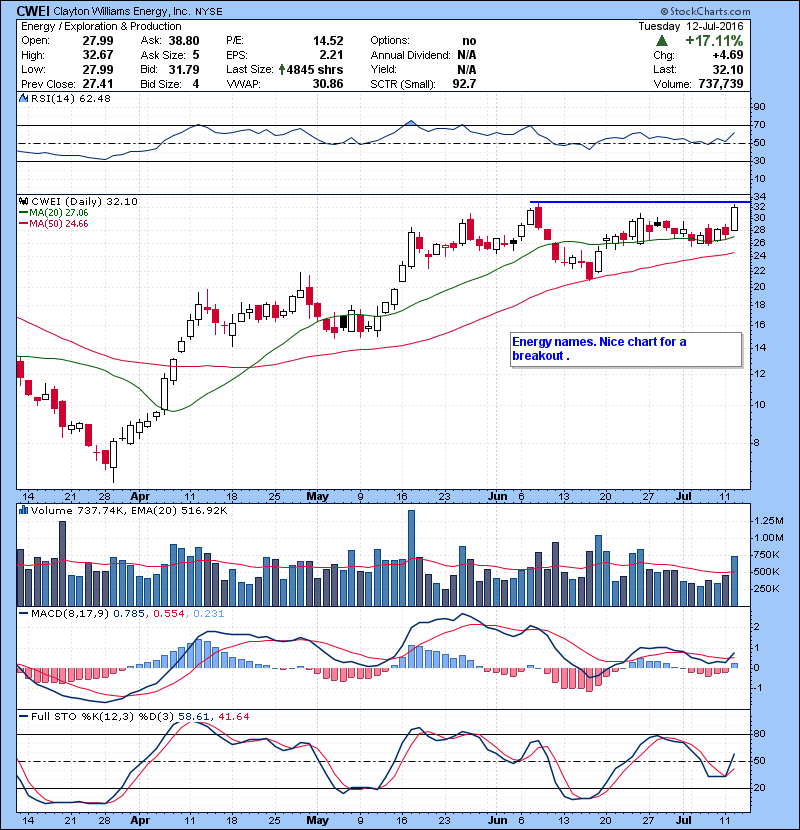800x830 pixels.
Task: Click the Bid value 31.79
Action: click(184, 69)
